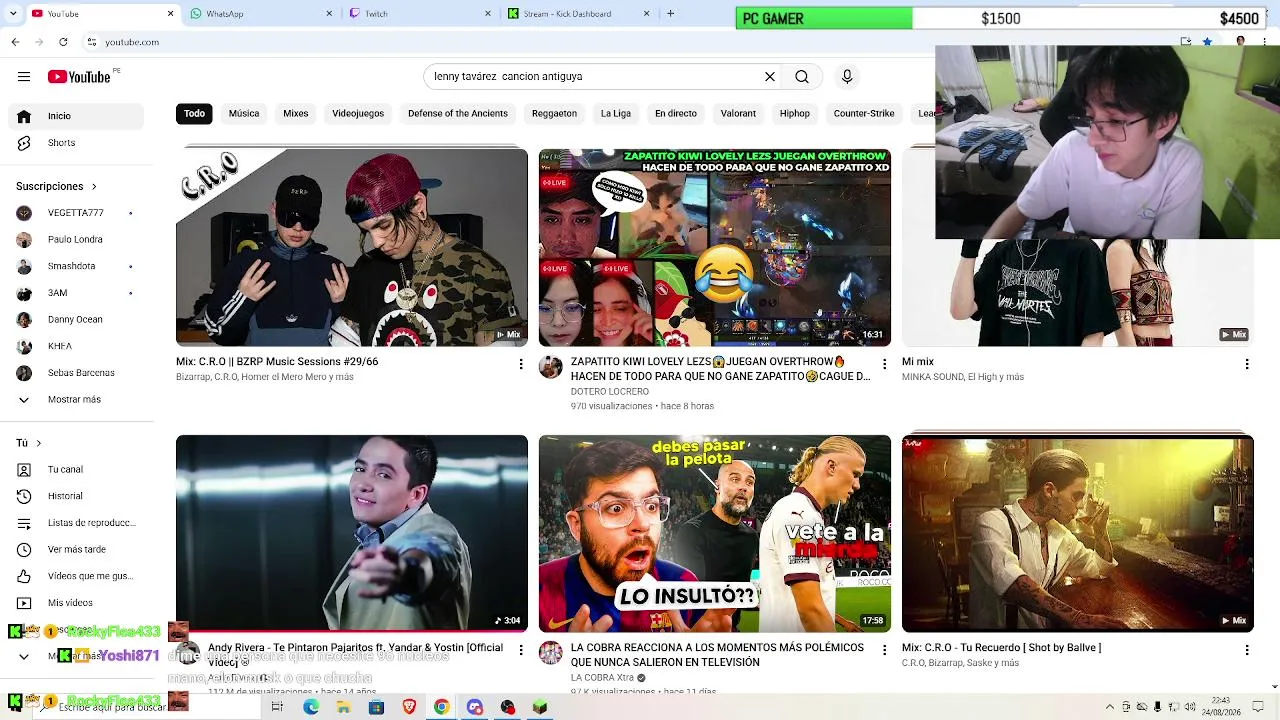1280x720 pixels.
Task: Open the Inicio home icon
Action: (x=24, y=116)
